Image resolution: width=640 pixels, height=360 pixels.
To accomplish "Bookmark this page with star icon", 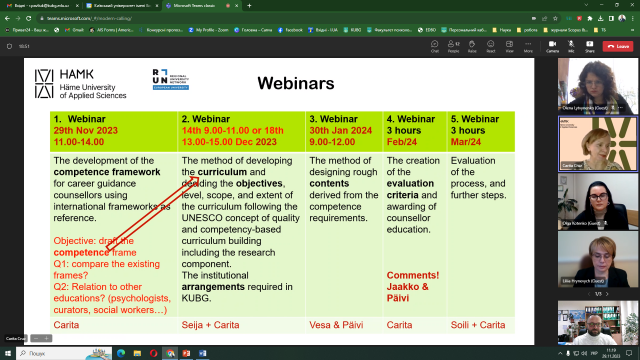I will [x=555, y=18].
